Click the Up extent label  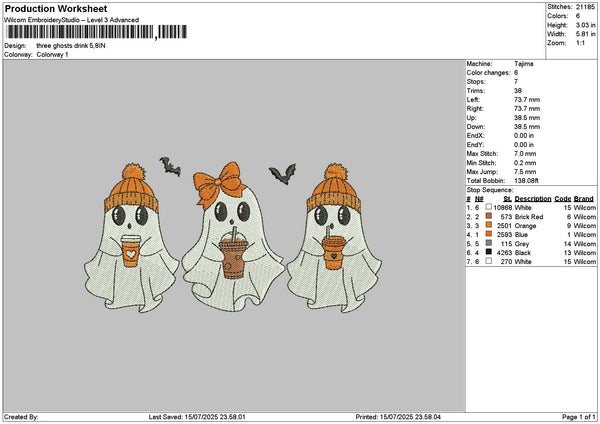pyautogui.click(x=471, y=117)
